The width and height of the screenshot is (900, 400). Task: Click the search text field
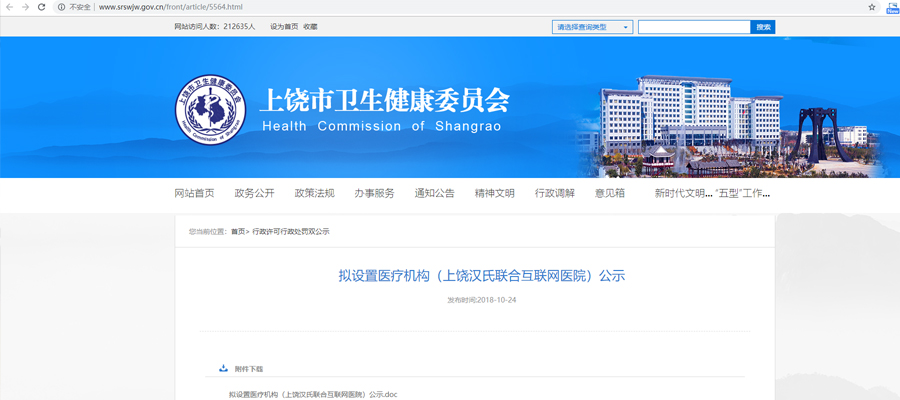point(694,27)
